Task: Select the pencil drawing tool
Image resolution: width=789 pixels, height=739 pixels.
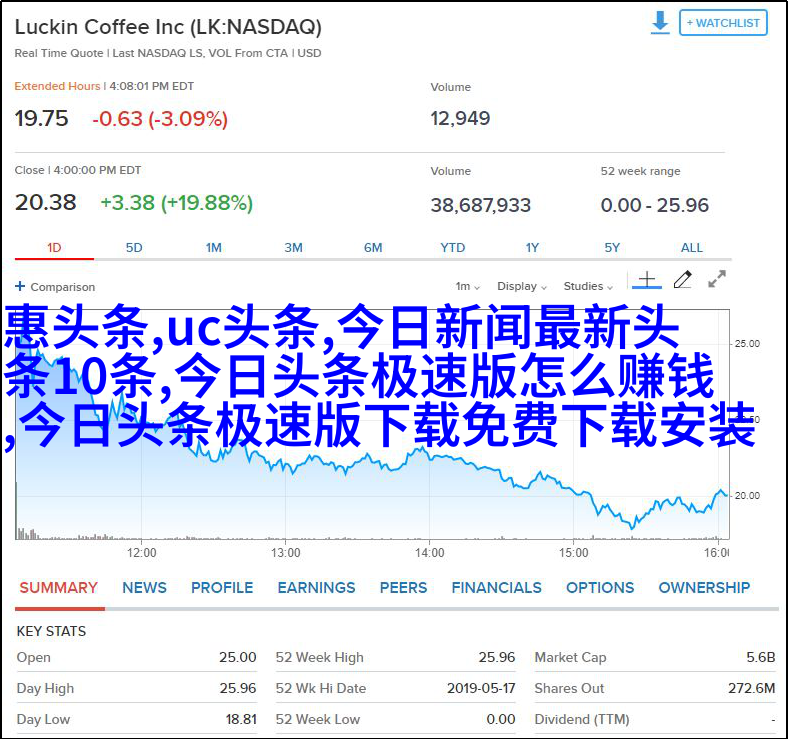Action: point(682,280)
